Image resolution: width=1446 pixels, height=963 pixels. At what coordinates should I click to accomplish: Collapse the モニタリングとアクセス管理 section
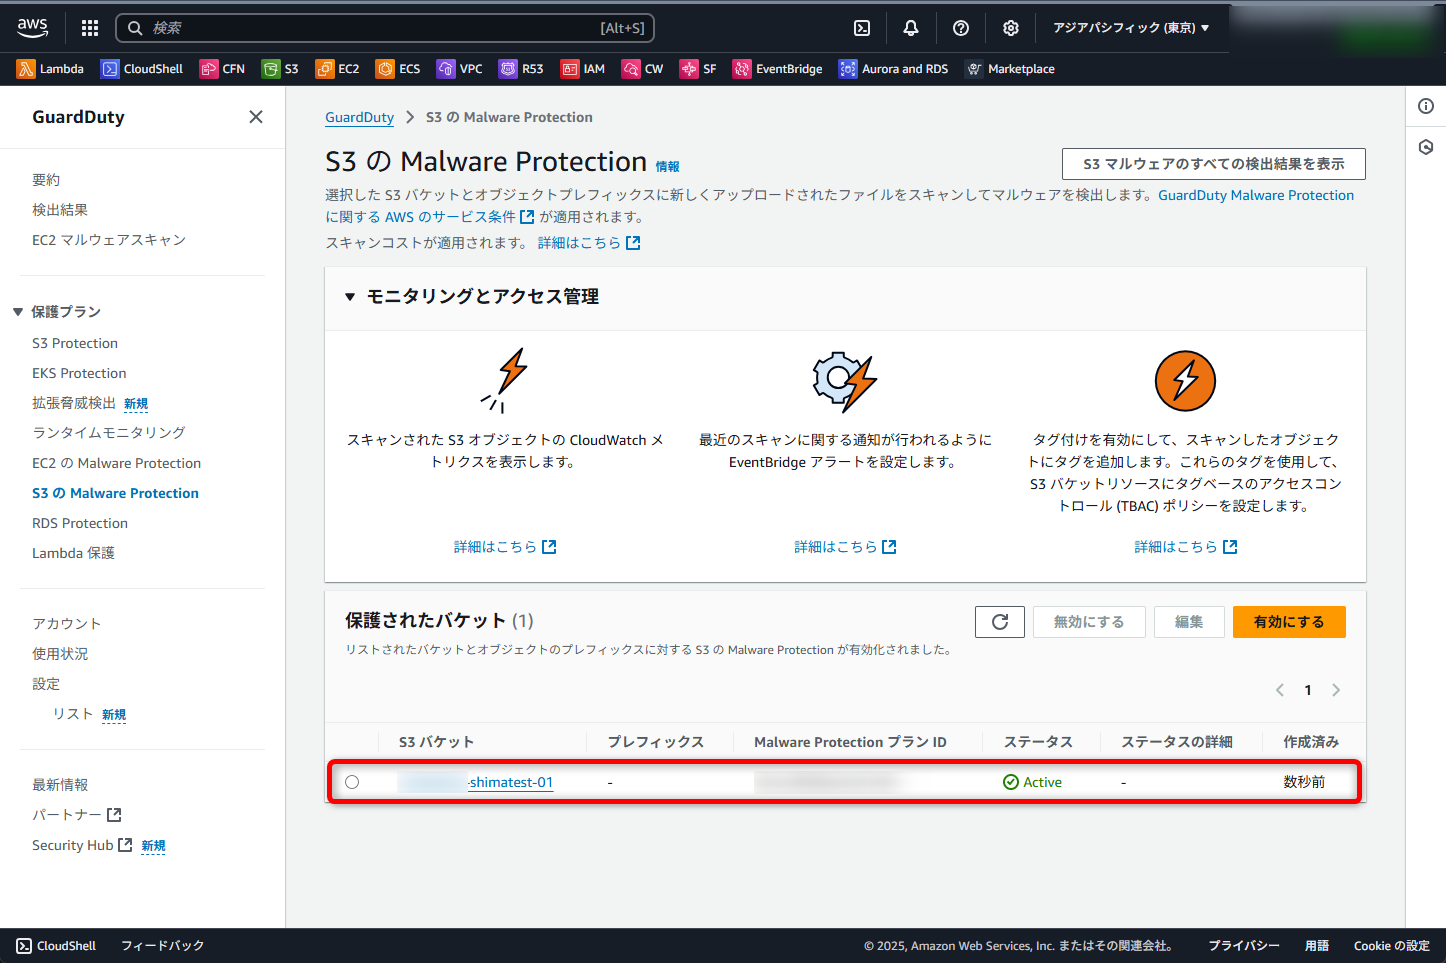point(350,297)
